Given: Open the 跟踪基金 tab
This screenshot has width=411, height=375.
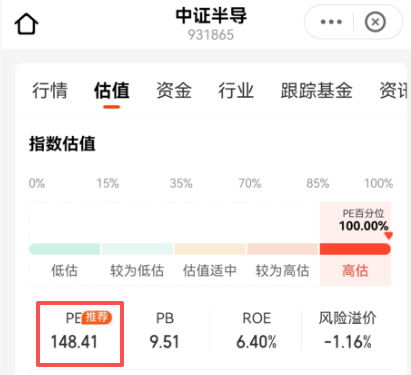Looking at the screenshot, I should pyautogui.click(x=316, y=90).
